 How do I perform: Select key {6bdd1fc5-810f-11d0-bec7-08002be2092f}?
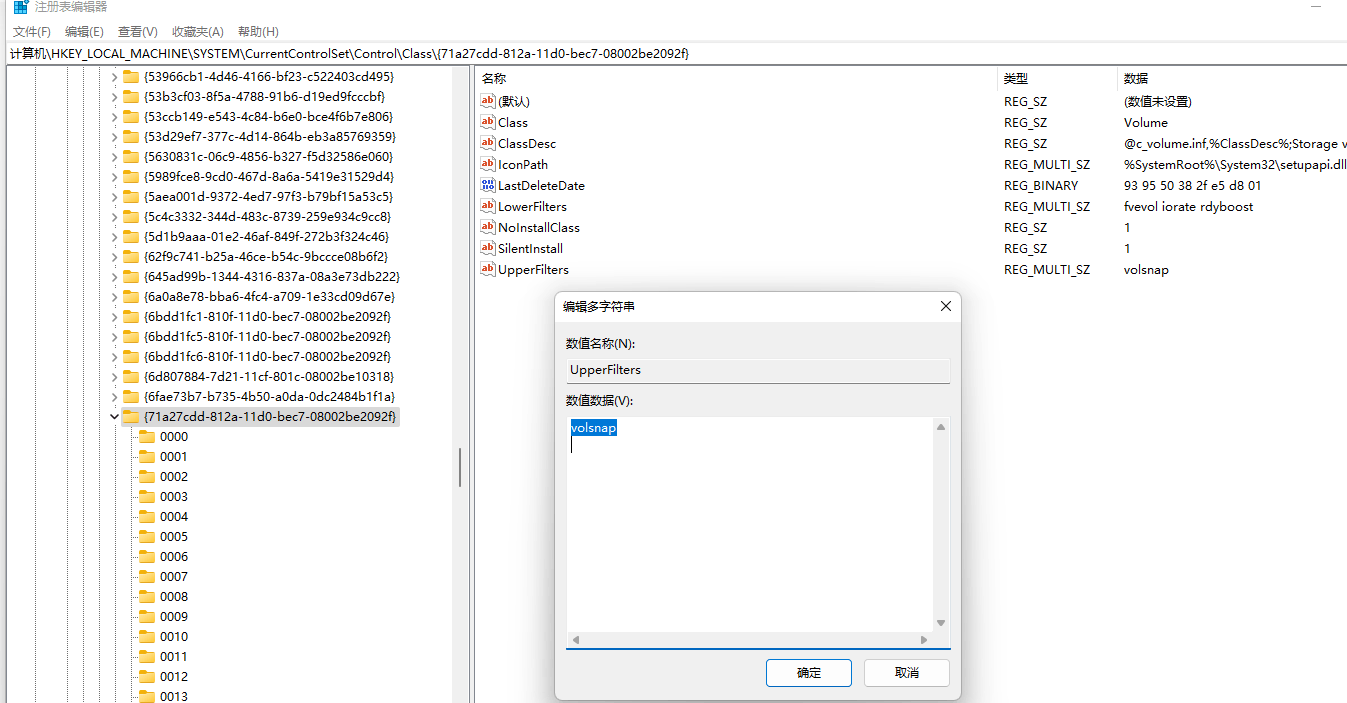click(268, 337)
